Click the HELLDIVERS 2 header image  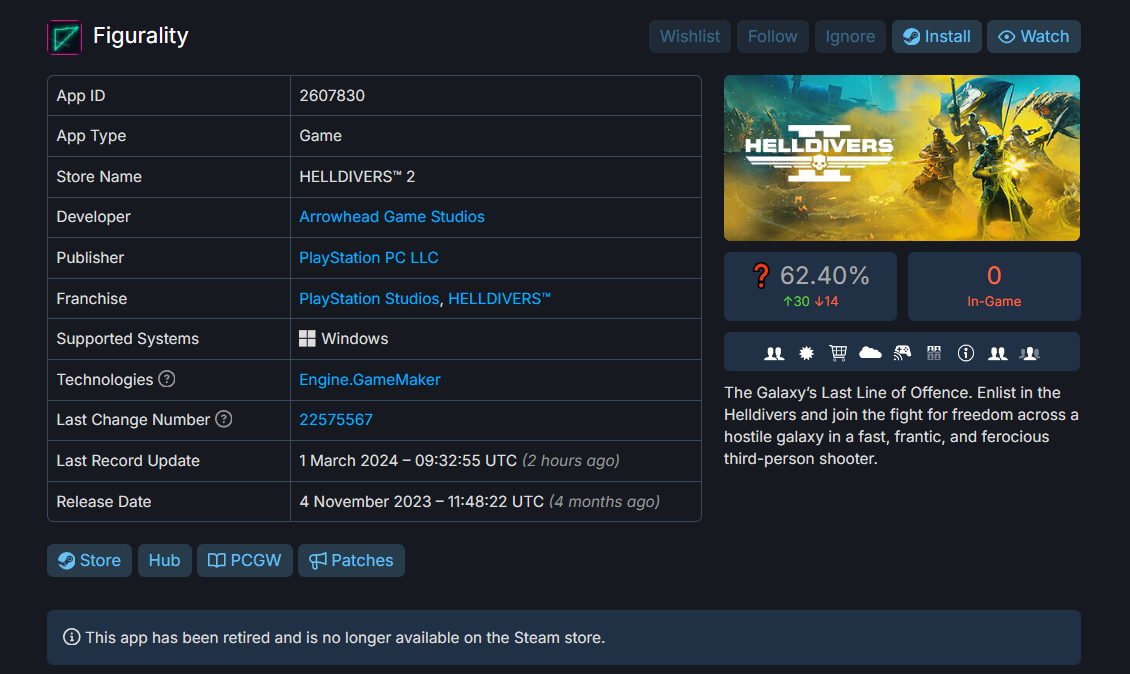901,158
